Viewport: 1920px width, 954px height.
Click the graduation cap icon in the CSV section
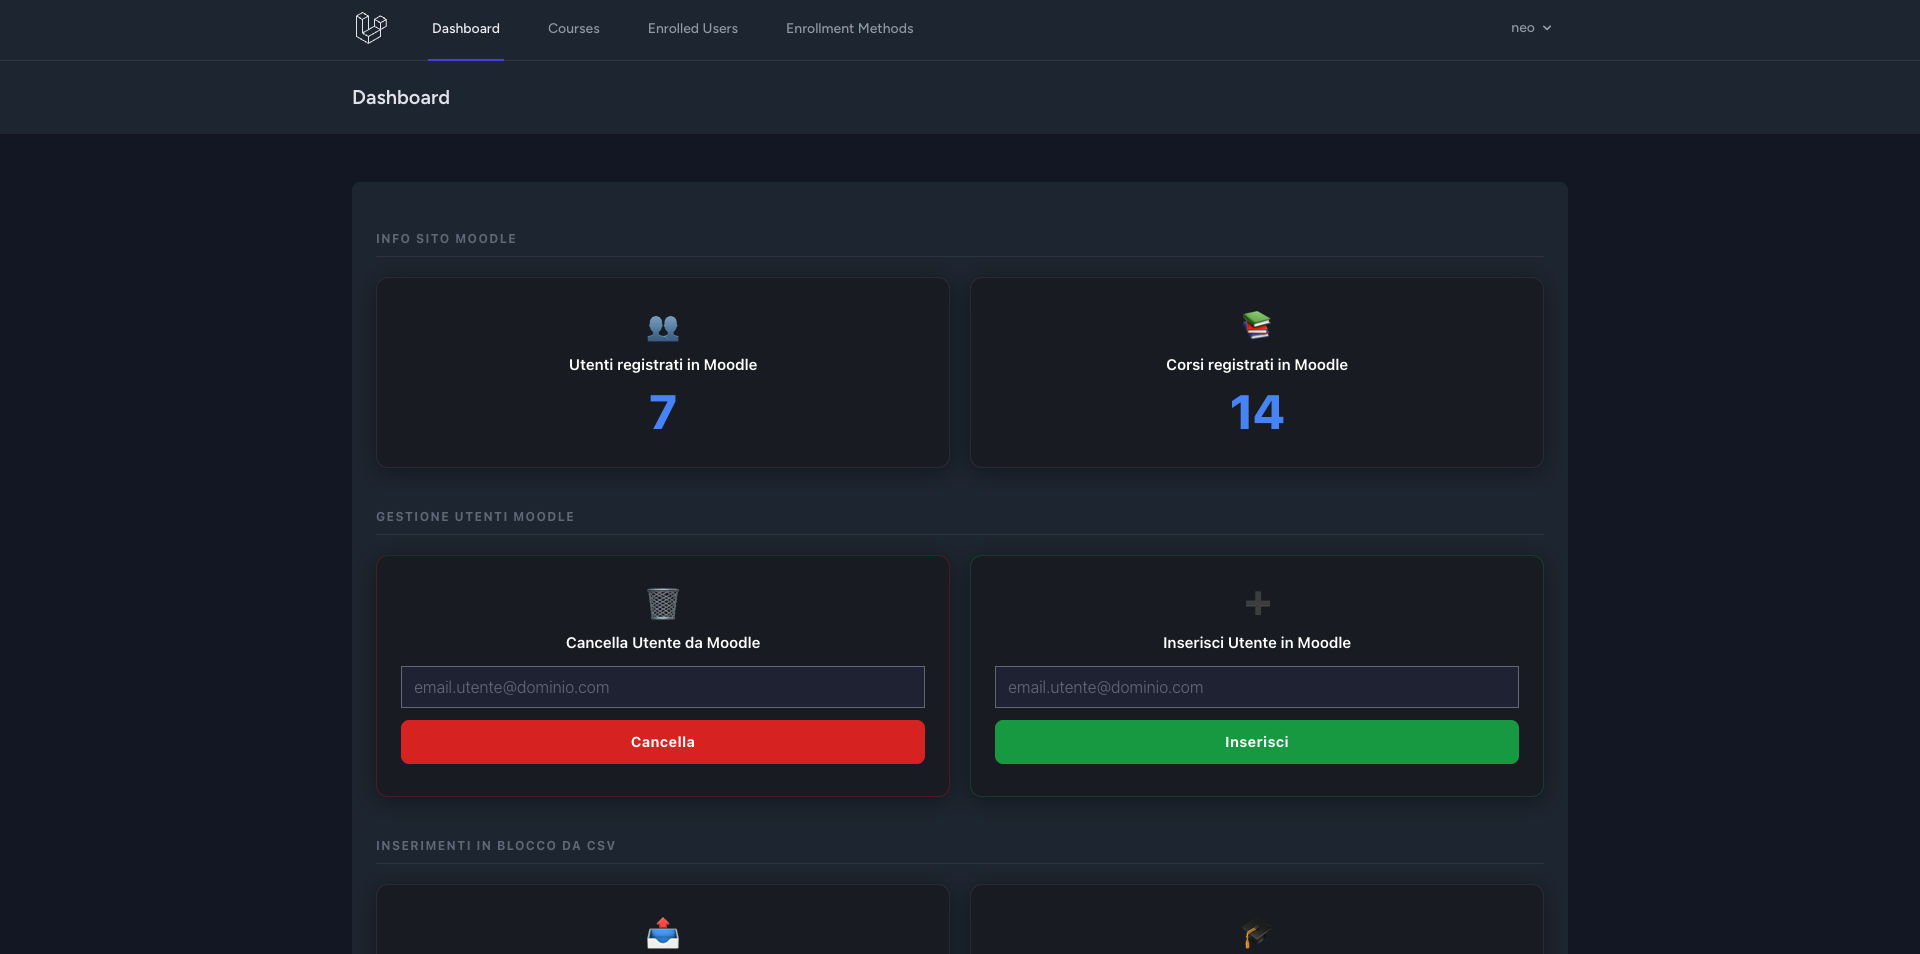point(1257,934)
